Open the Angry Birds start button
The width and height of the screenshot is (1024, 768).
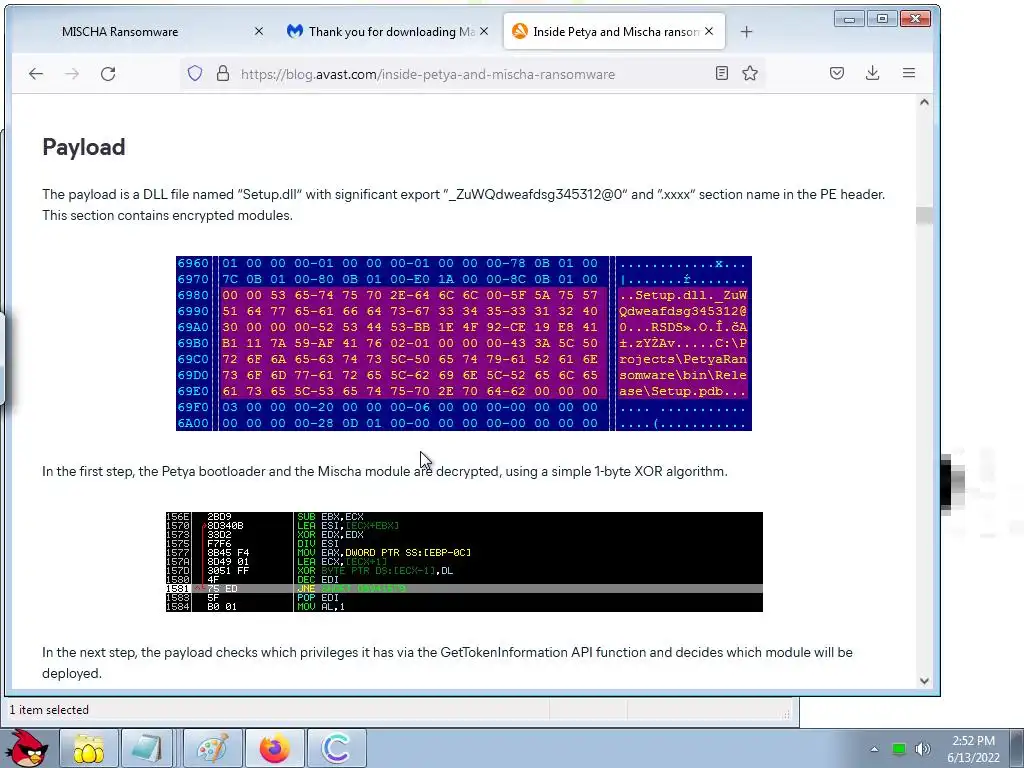coord(25,748)
